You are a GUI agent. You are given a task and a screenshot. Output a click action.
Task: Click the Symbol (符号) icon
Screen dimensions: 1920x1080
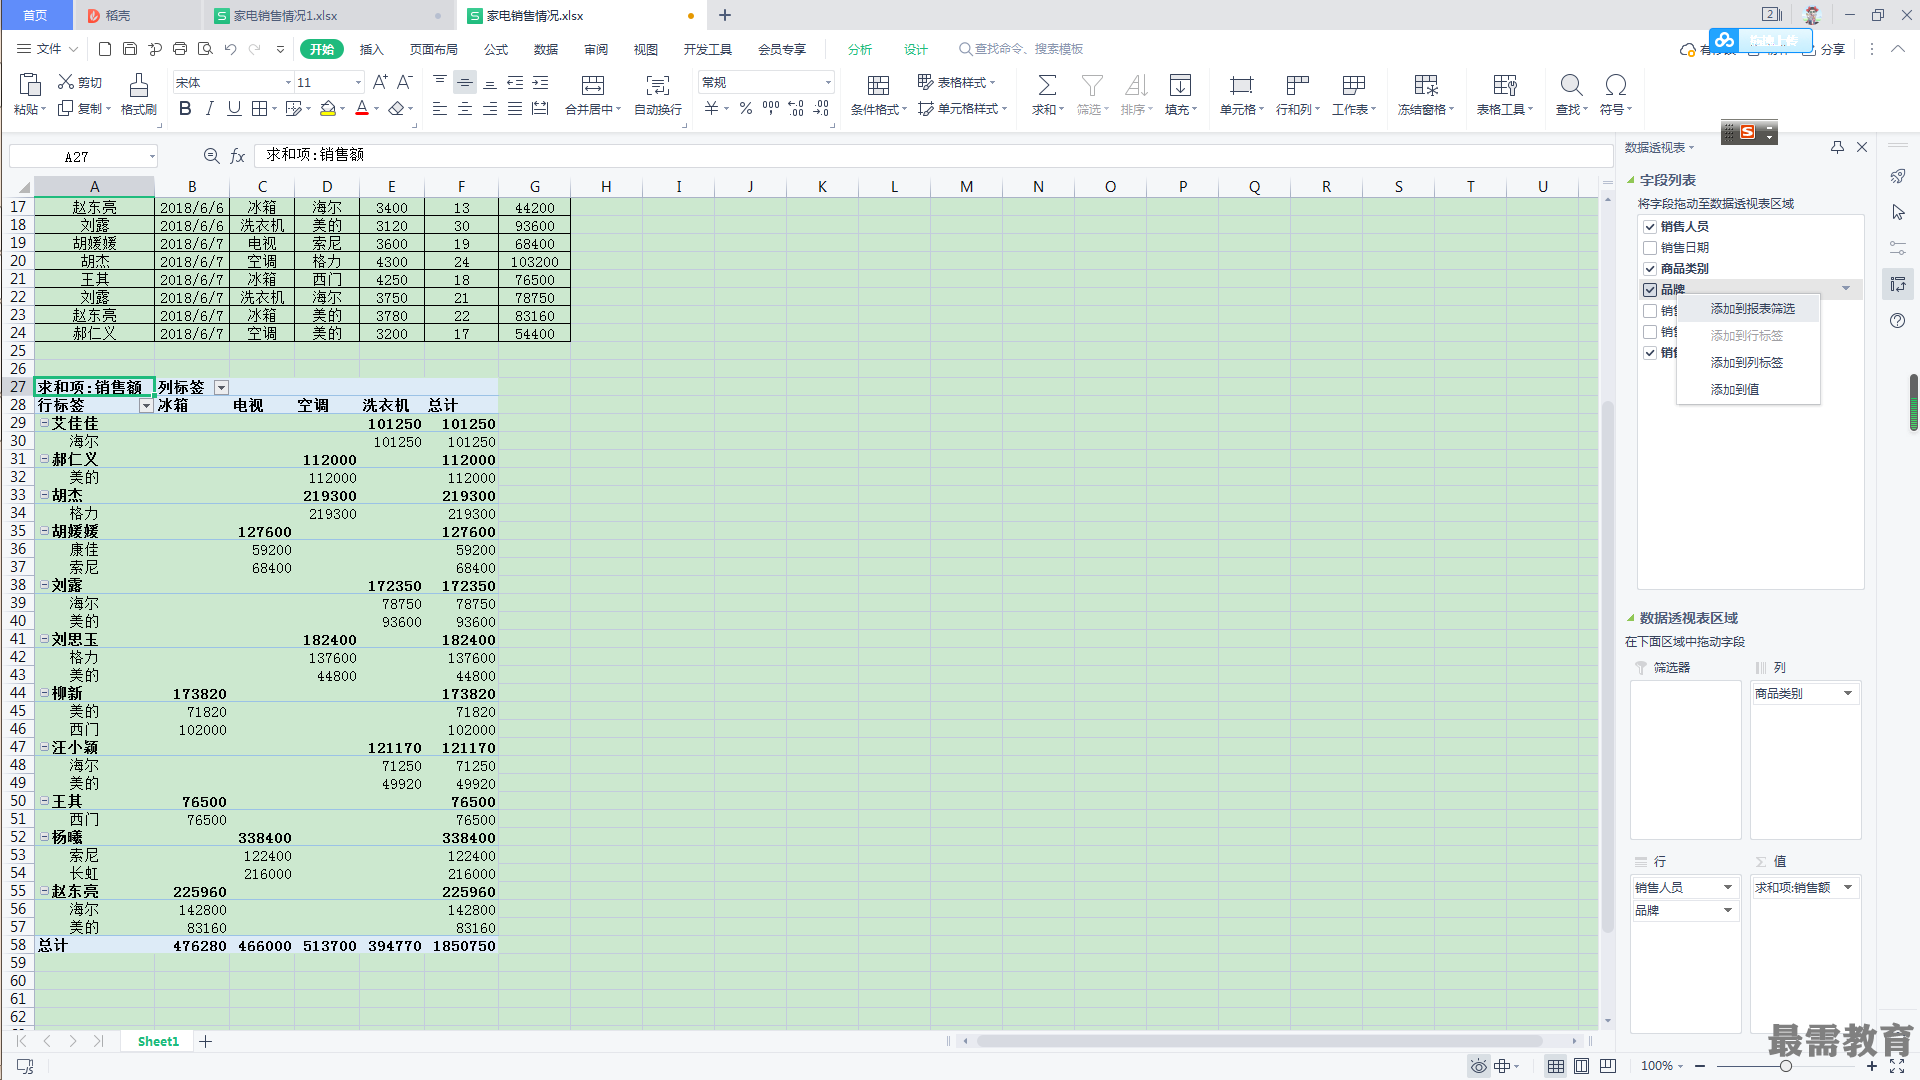(x=1615, y=85)
